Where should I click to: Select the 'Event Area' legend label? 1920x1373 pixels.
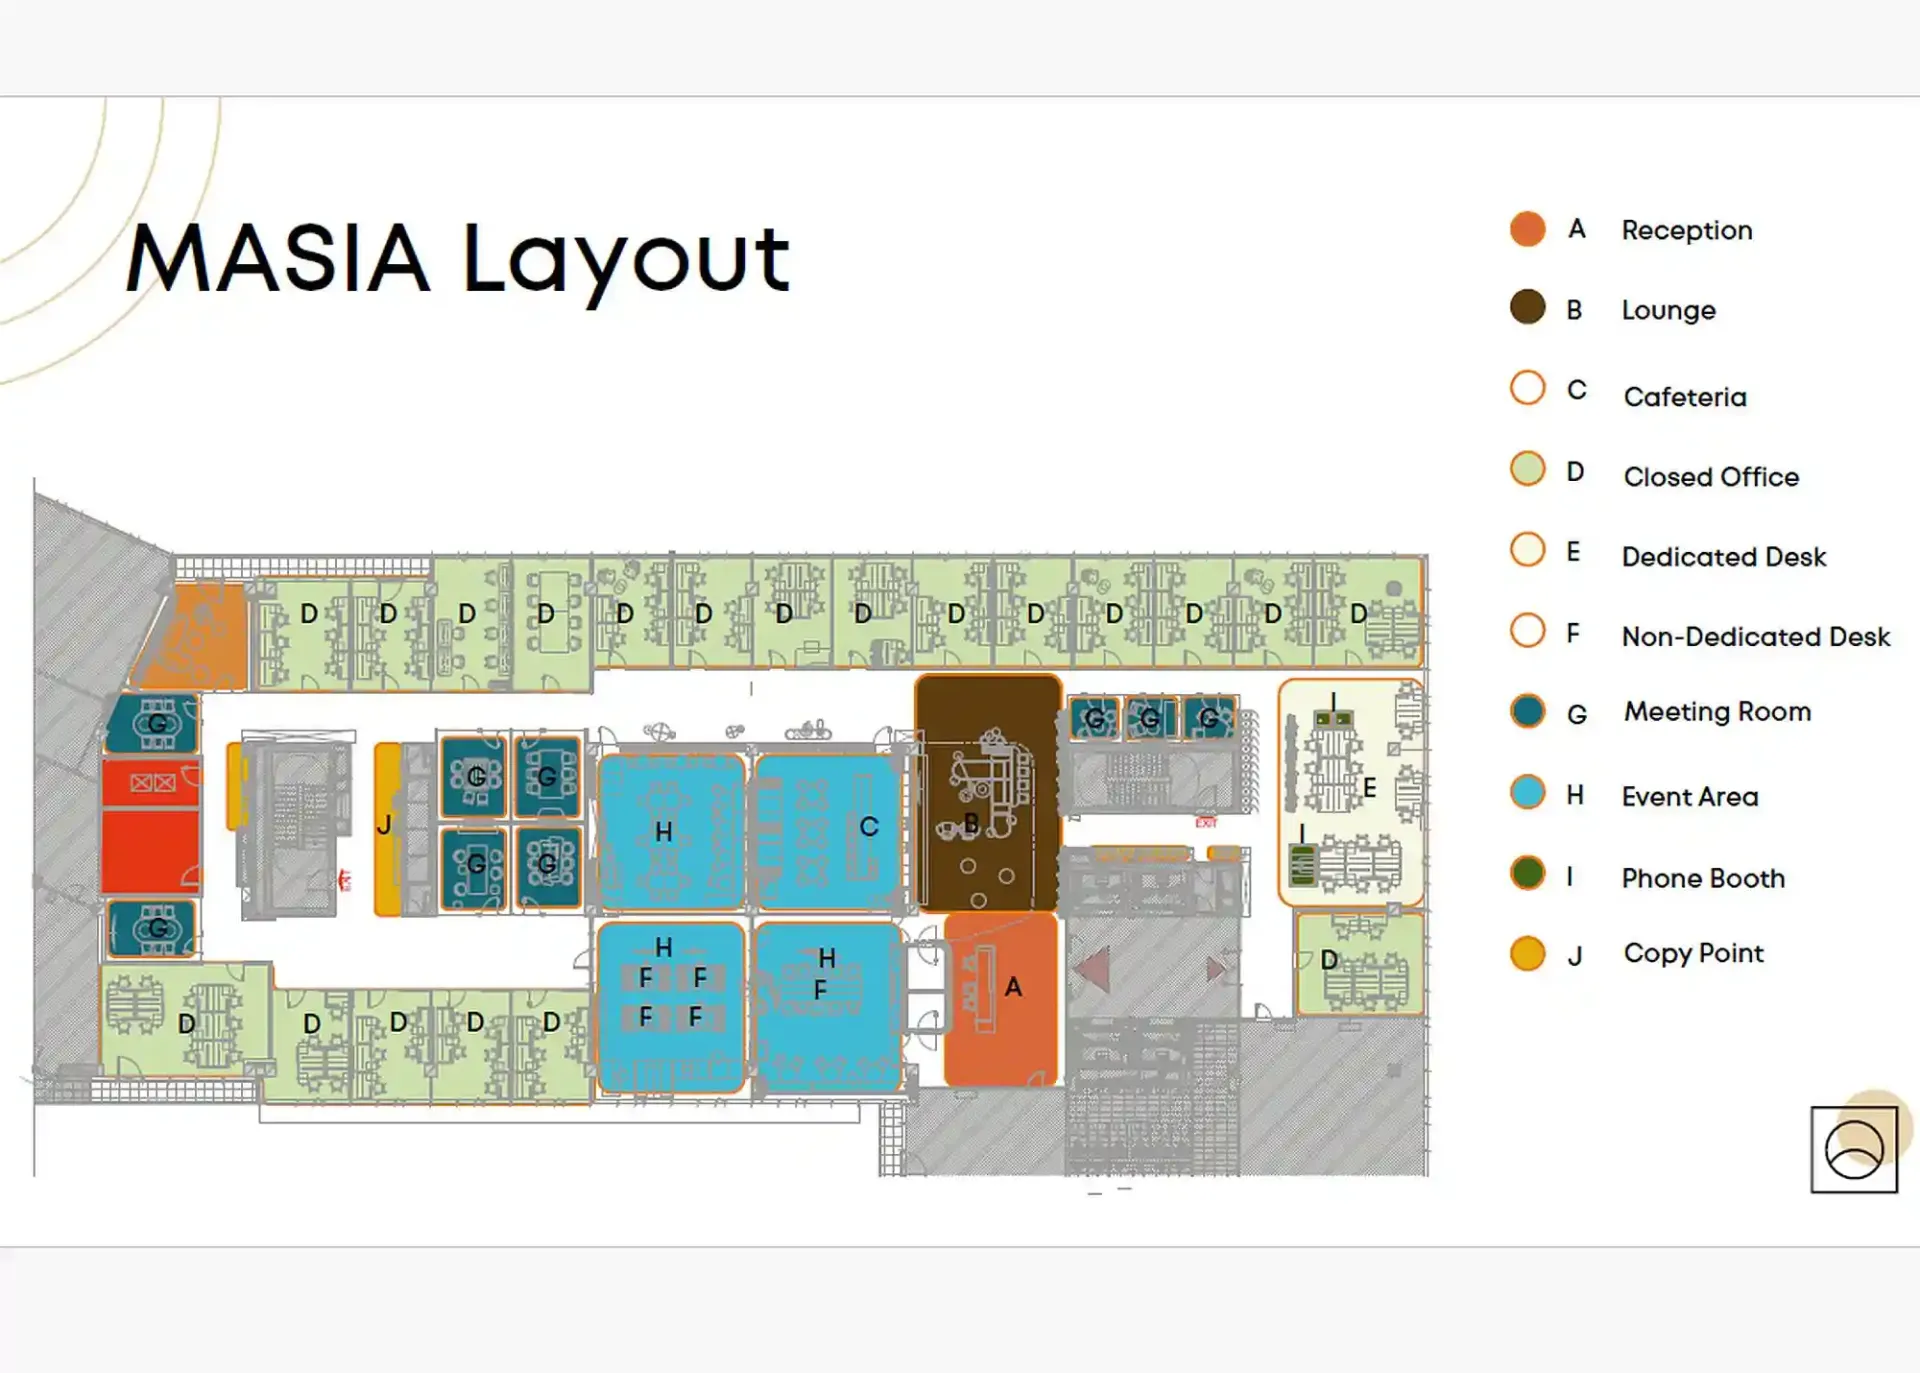1690,797
